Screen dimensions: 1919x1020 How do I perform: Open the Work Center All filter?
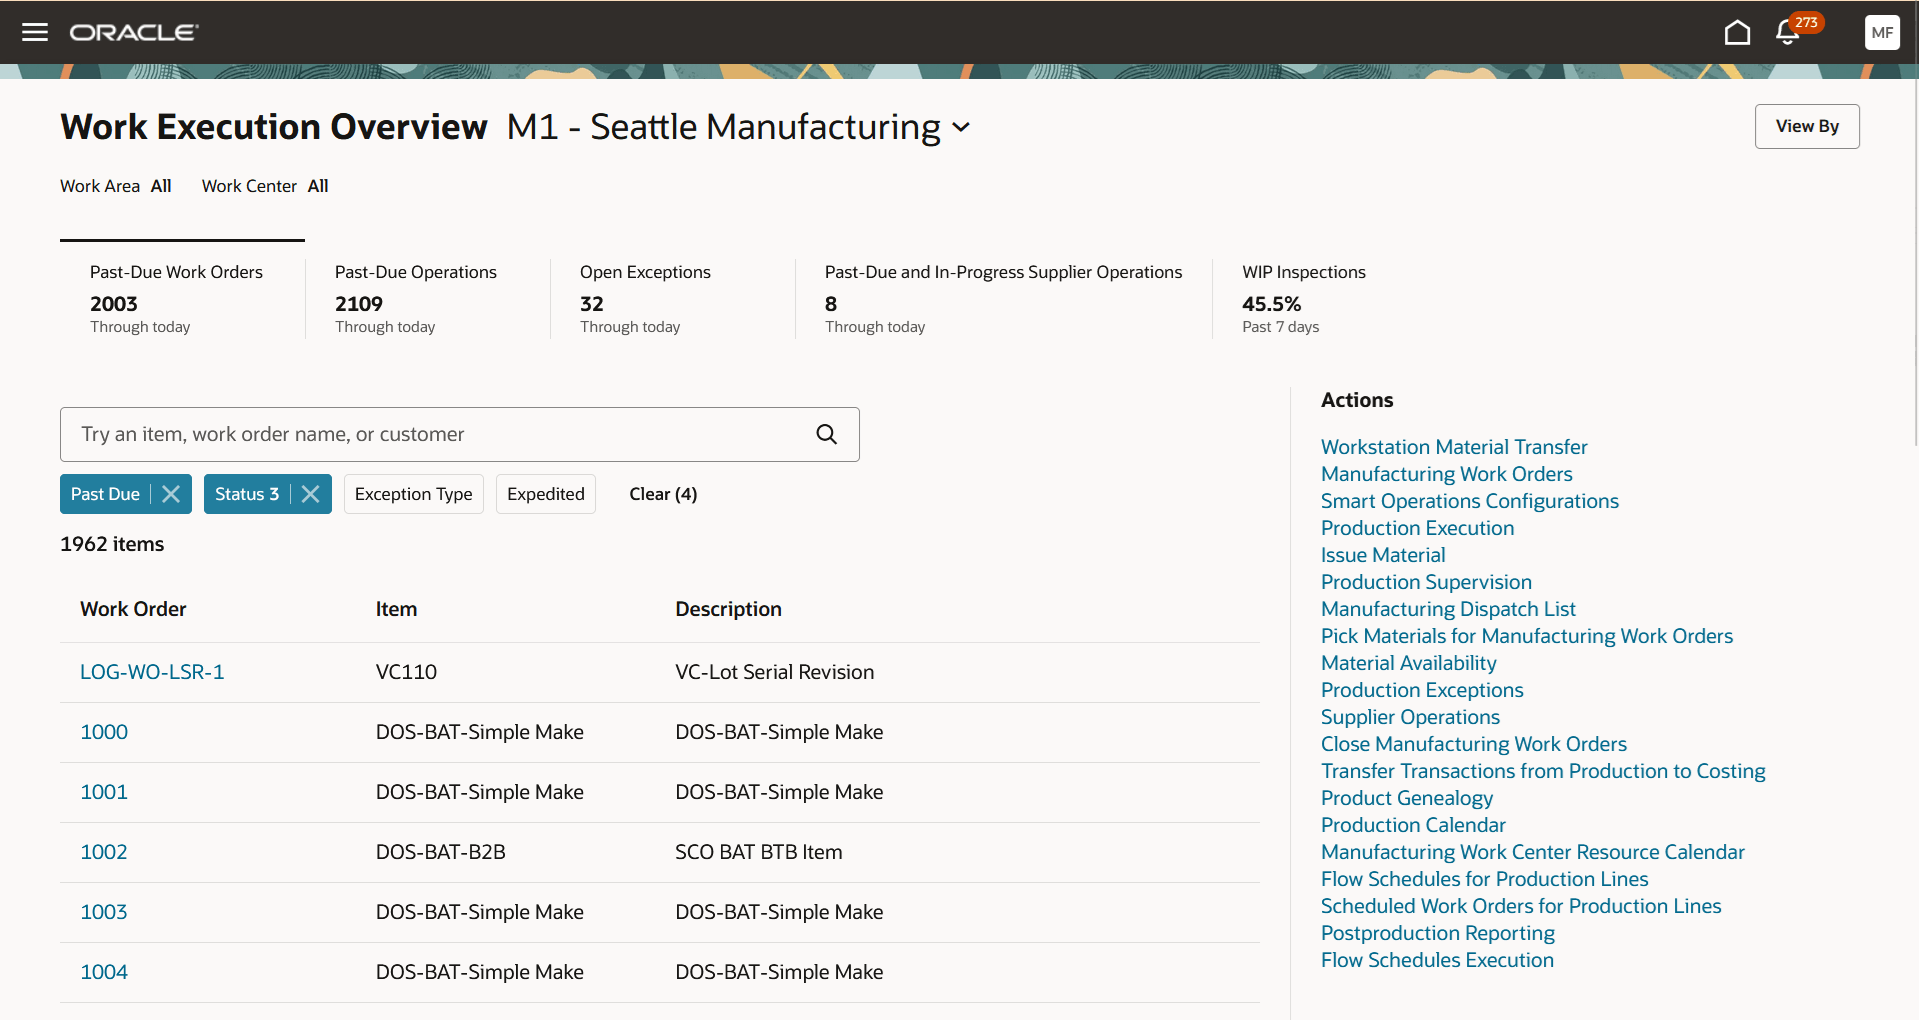(265, 186)
